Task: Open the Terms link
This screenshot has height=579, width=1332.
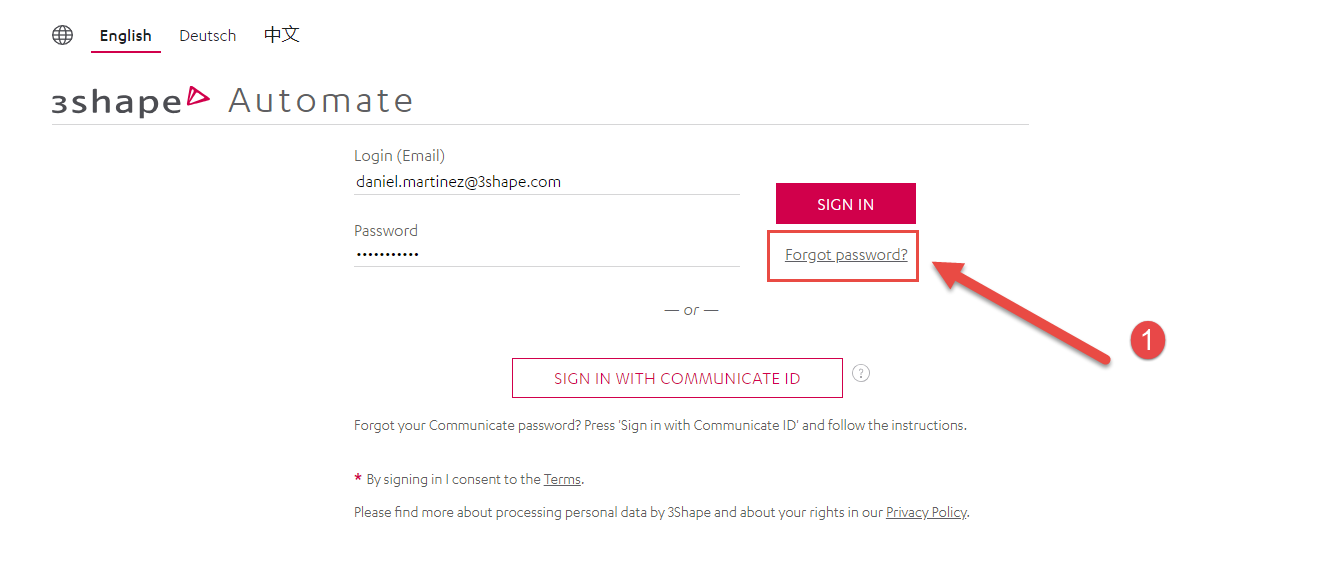Action: pos(562,479)
